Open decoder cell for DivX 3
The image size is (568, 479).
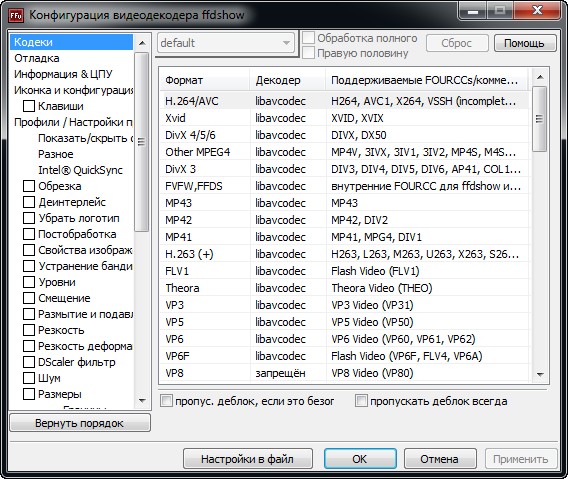point(280,169)
